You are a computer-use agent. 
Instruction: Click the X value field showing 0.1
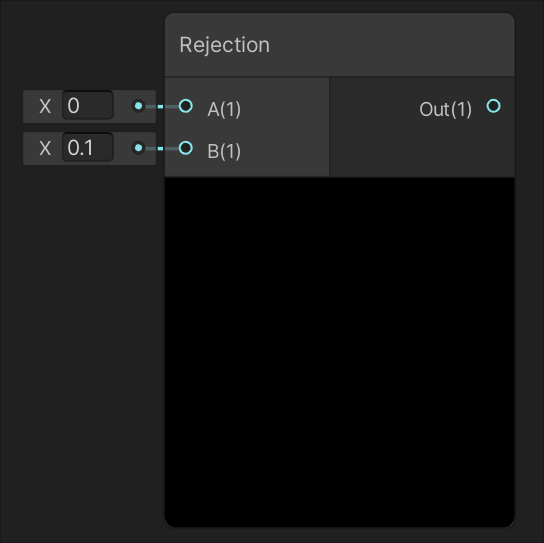click(x=88, y=147)
